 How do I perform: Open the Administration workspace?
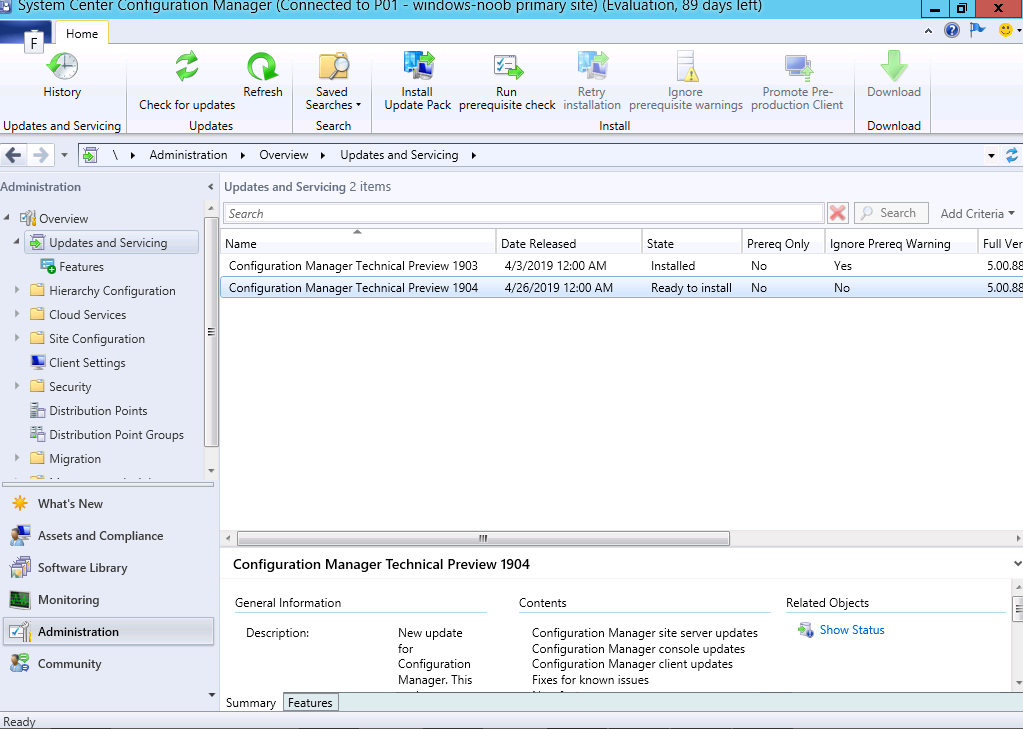coord(108,632)
